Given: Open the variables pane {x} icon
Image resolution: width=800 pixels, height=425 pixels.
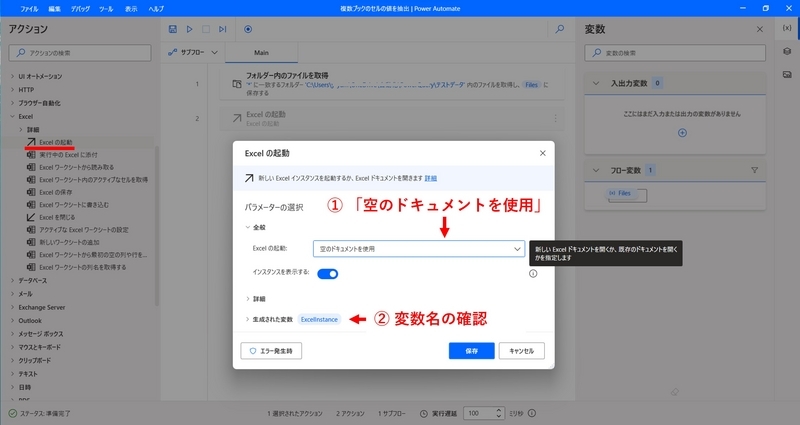Looking at the screenshot, I should click(x=787, y=28).
